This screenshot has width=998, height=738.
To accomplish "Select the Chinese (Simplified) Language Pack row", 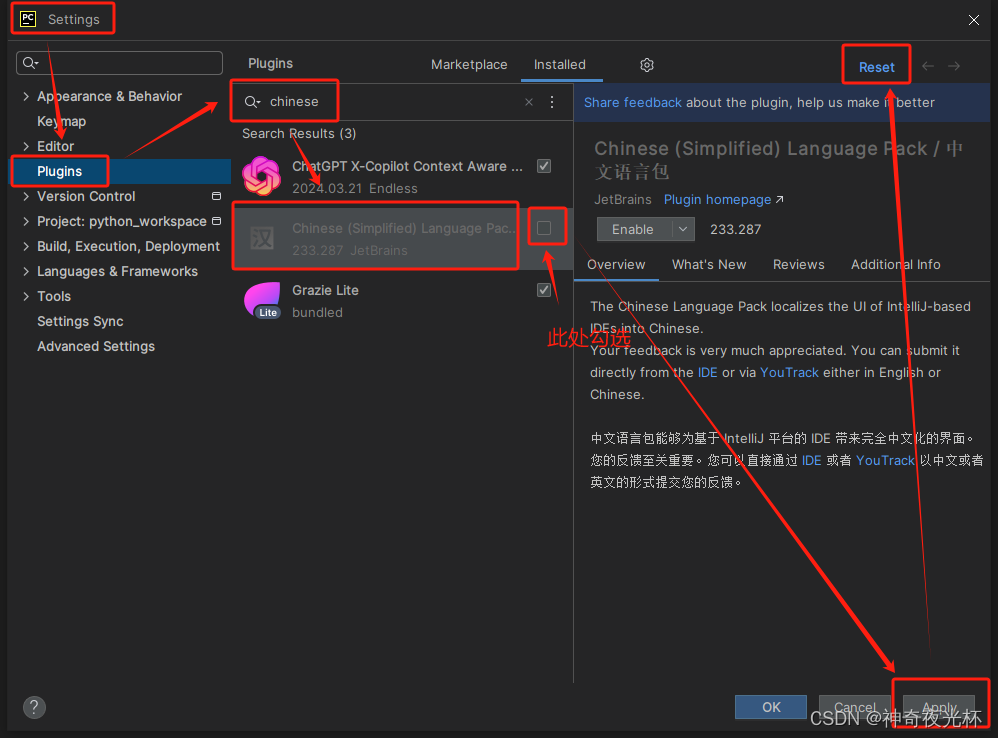I will pyautogui.click(x=402, y=239).
